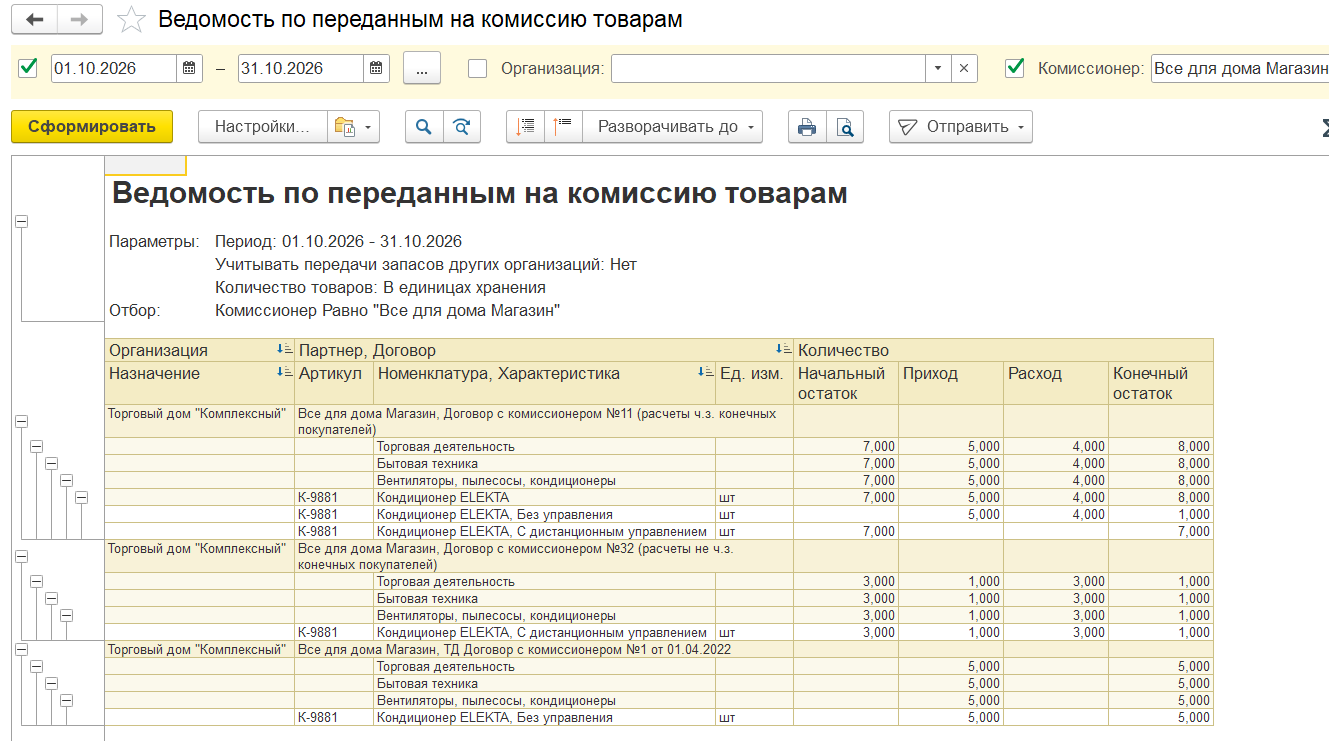The image size is (1329, 741).
Task: Print the report with printer icon
Action: click(807, 127)
